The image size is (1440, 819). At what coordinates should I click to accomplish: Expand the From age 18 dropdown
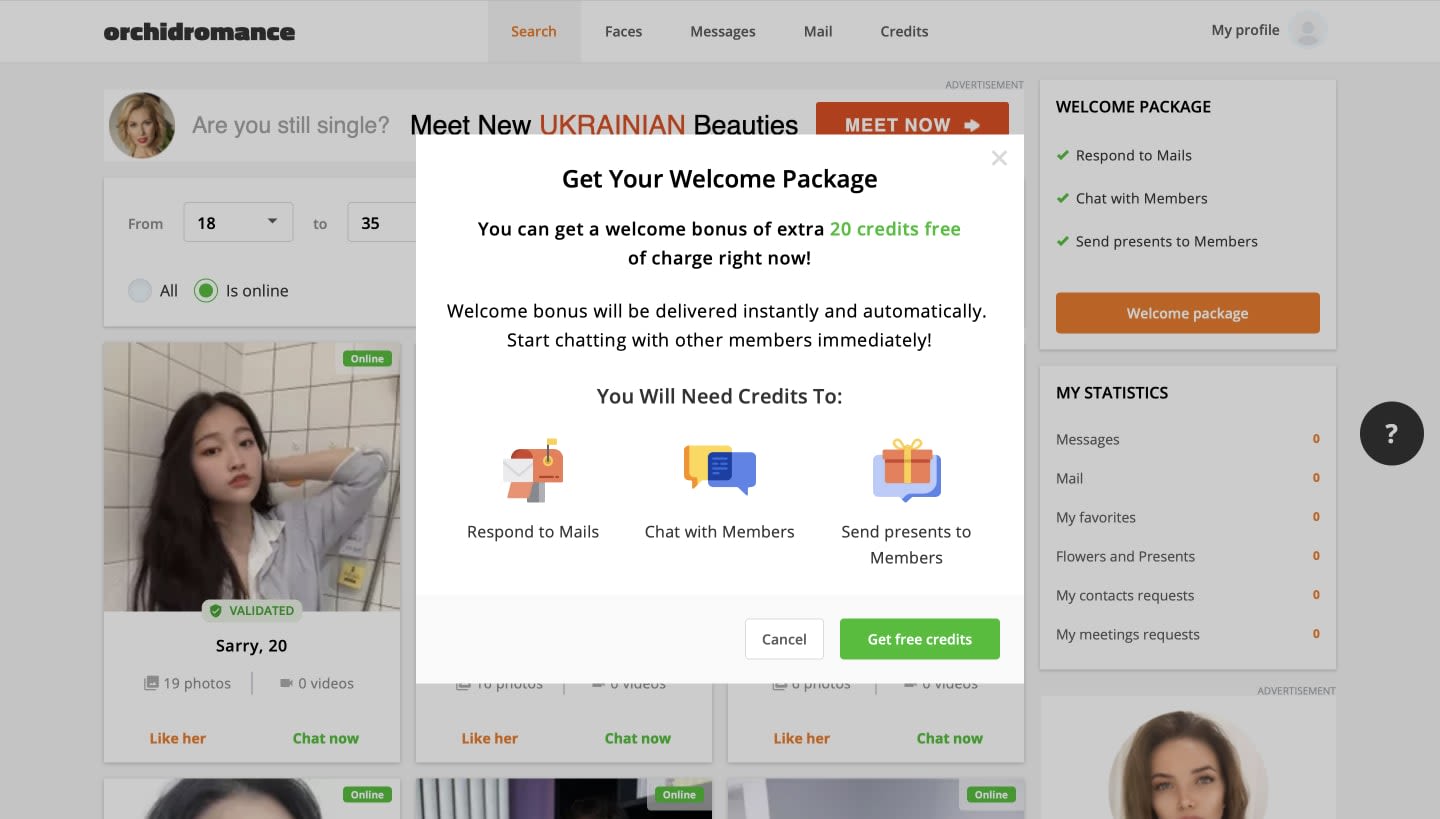(x=238, y=222)
